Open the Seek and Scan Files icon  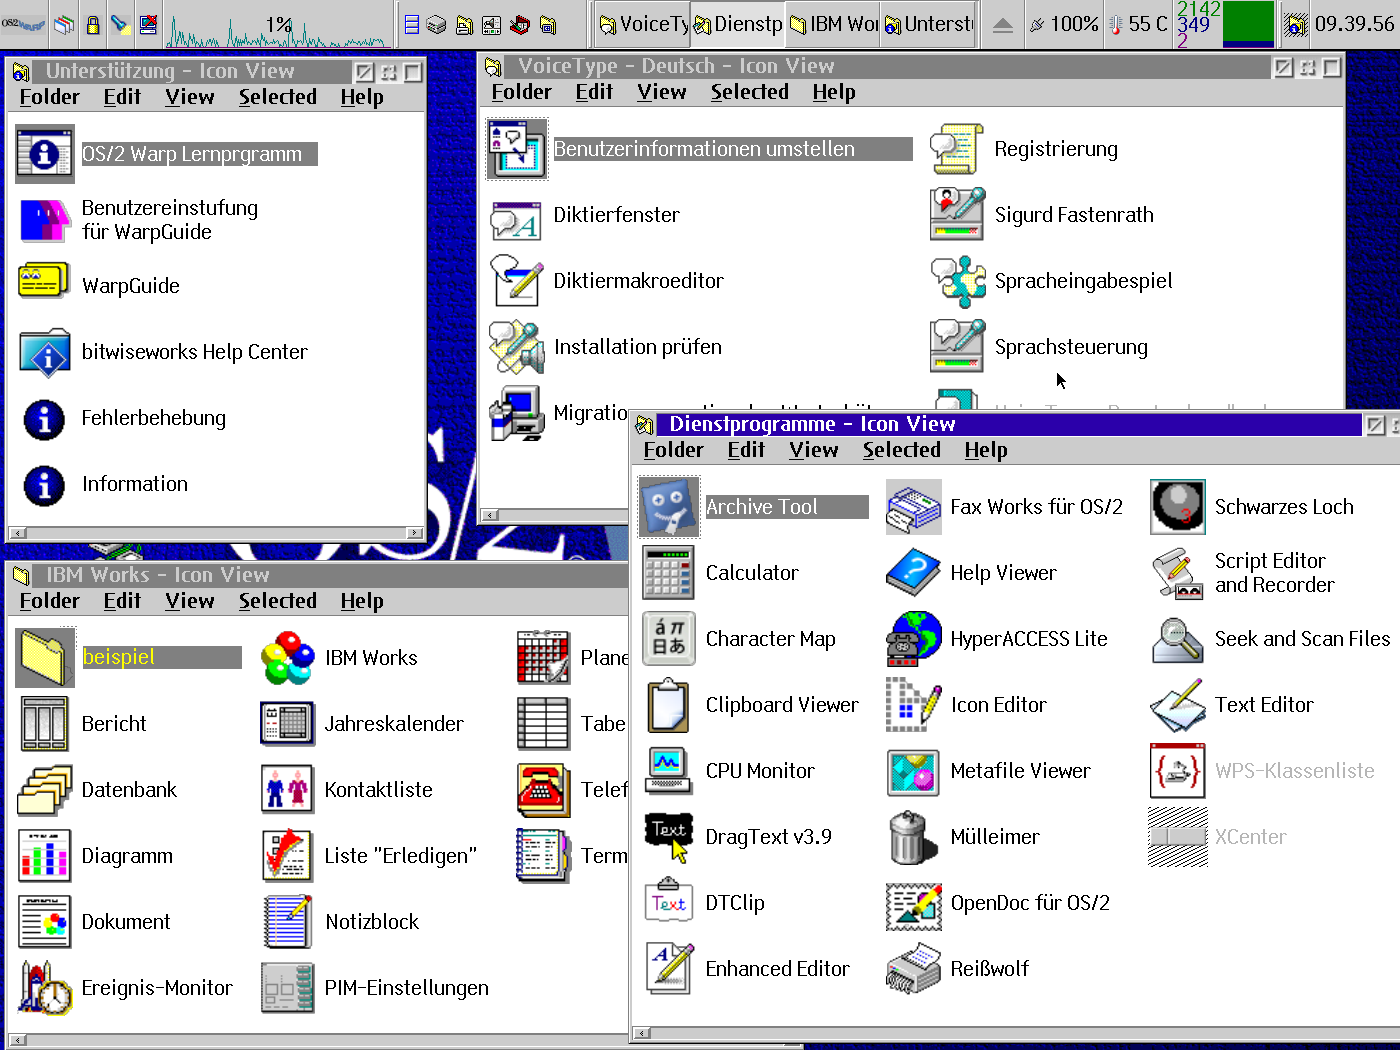[1178, 639]
